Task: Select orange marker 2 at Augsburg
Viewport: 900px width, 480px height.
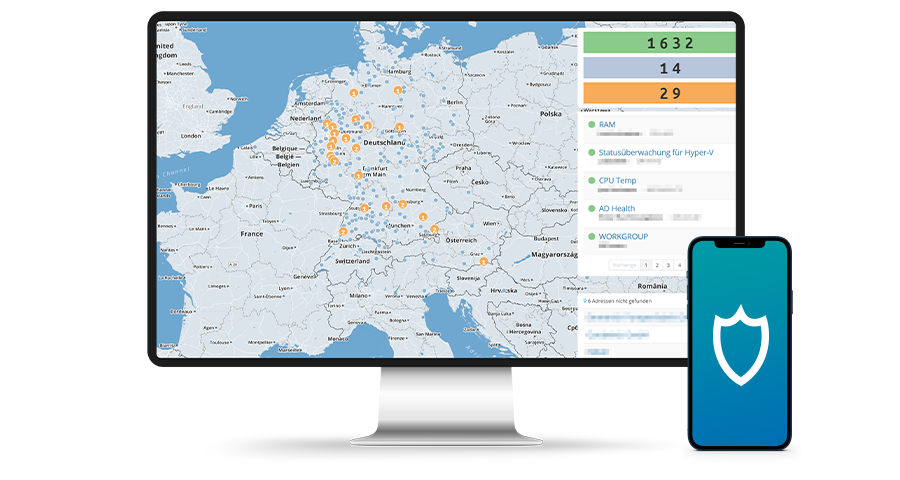Action: (402, 204)
